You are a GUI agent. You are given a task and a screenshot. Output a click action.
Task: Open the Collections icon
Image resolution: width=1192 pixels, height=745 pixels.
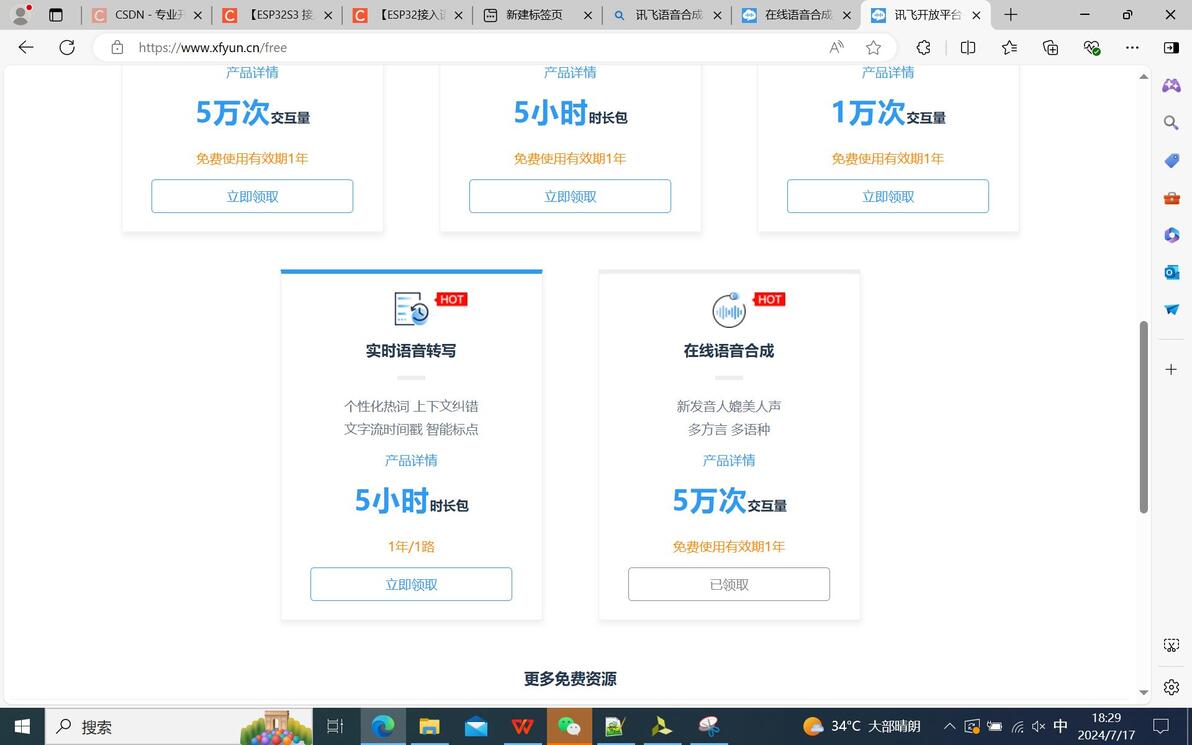(1051, 47)
